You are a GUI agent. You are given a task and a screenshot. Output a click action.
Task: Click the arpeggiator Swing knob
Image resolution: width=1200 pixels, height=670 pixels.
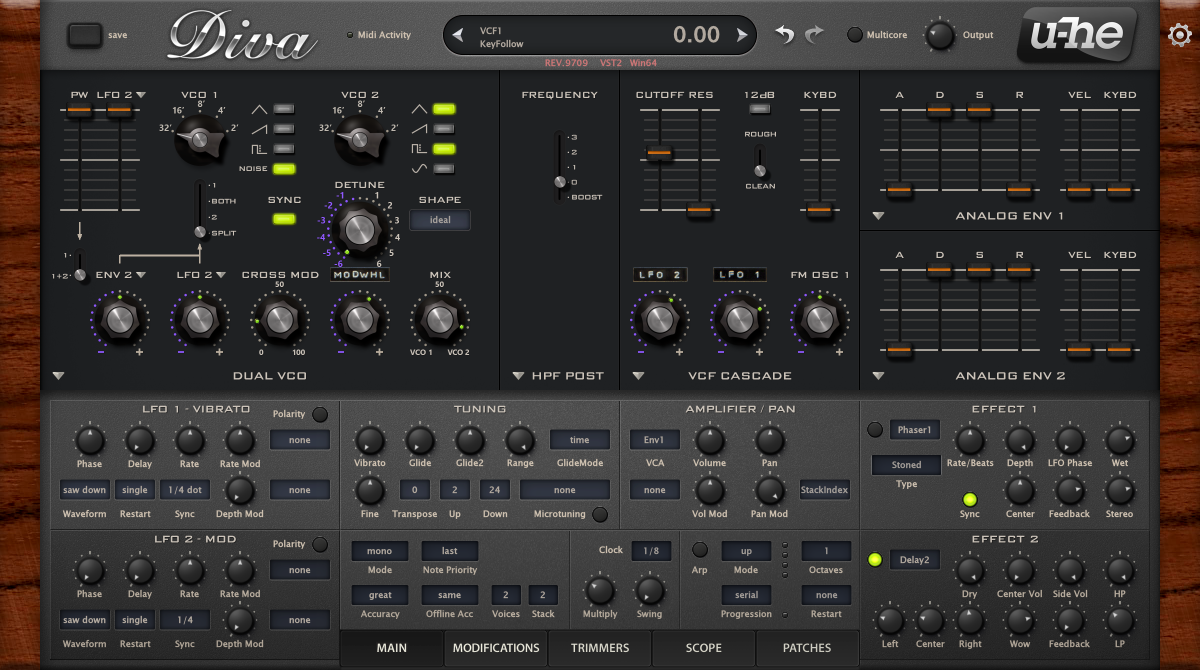[649, 590]
